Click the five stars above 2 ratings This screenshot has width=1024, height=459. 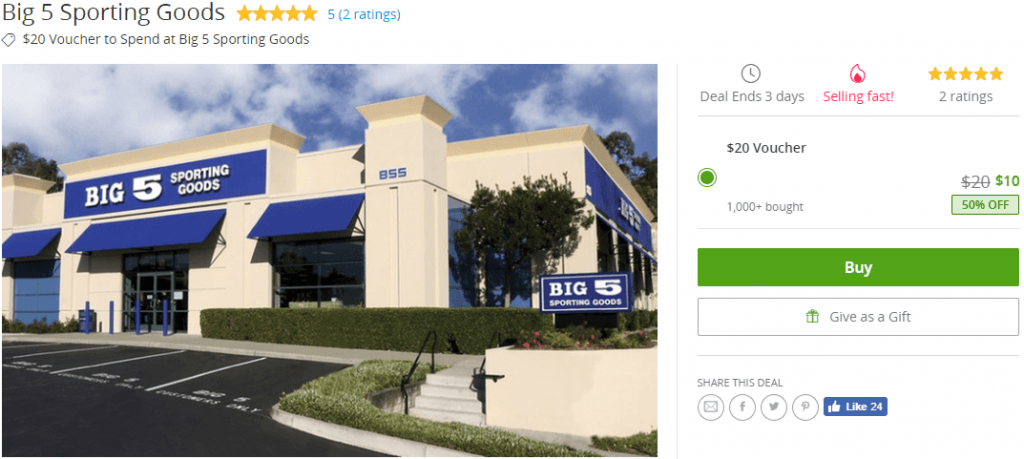click(965, 74)
